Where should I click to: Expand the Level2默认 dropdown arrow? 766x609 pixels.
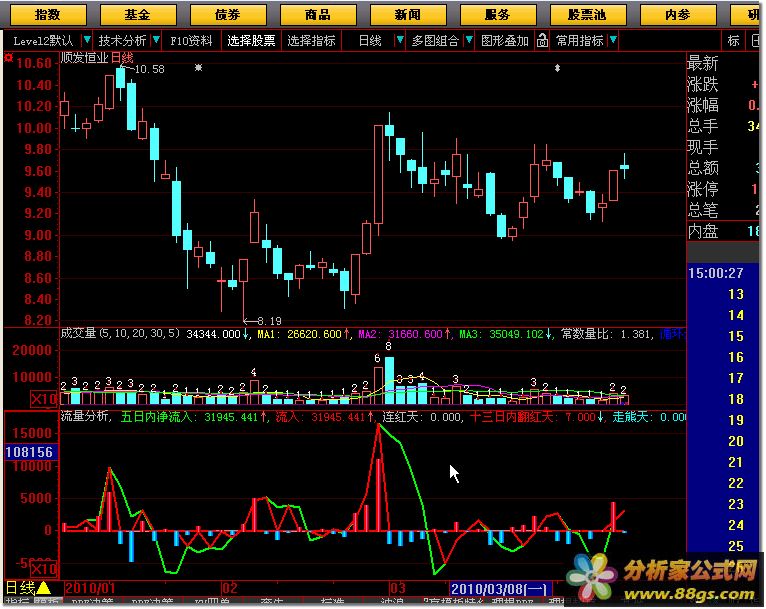(x=86, y=40)
